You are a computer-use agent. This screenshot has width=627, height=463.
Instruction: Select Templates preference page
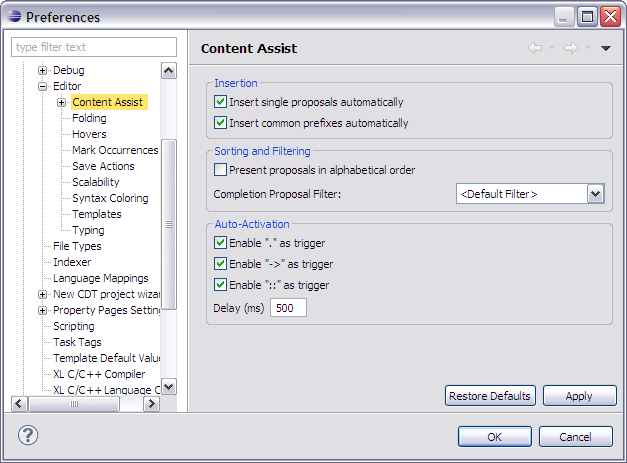[97, 214]
